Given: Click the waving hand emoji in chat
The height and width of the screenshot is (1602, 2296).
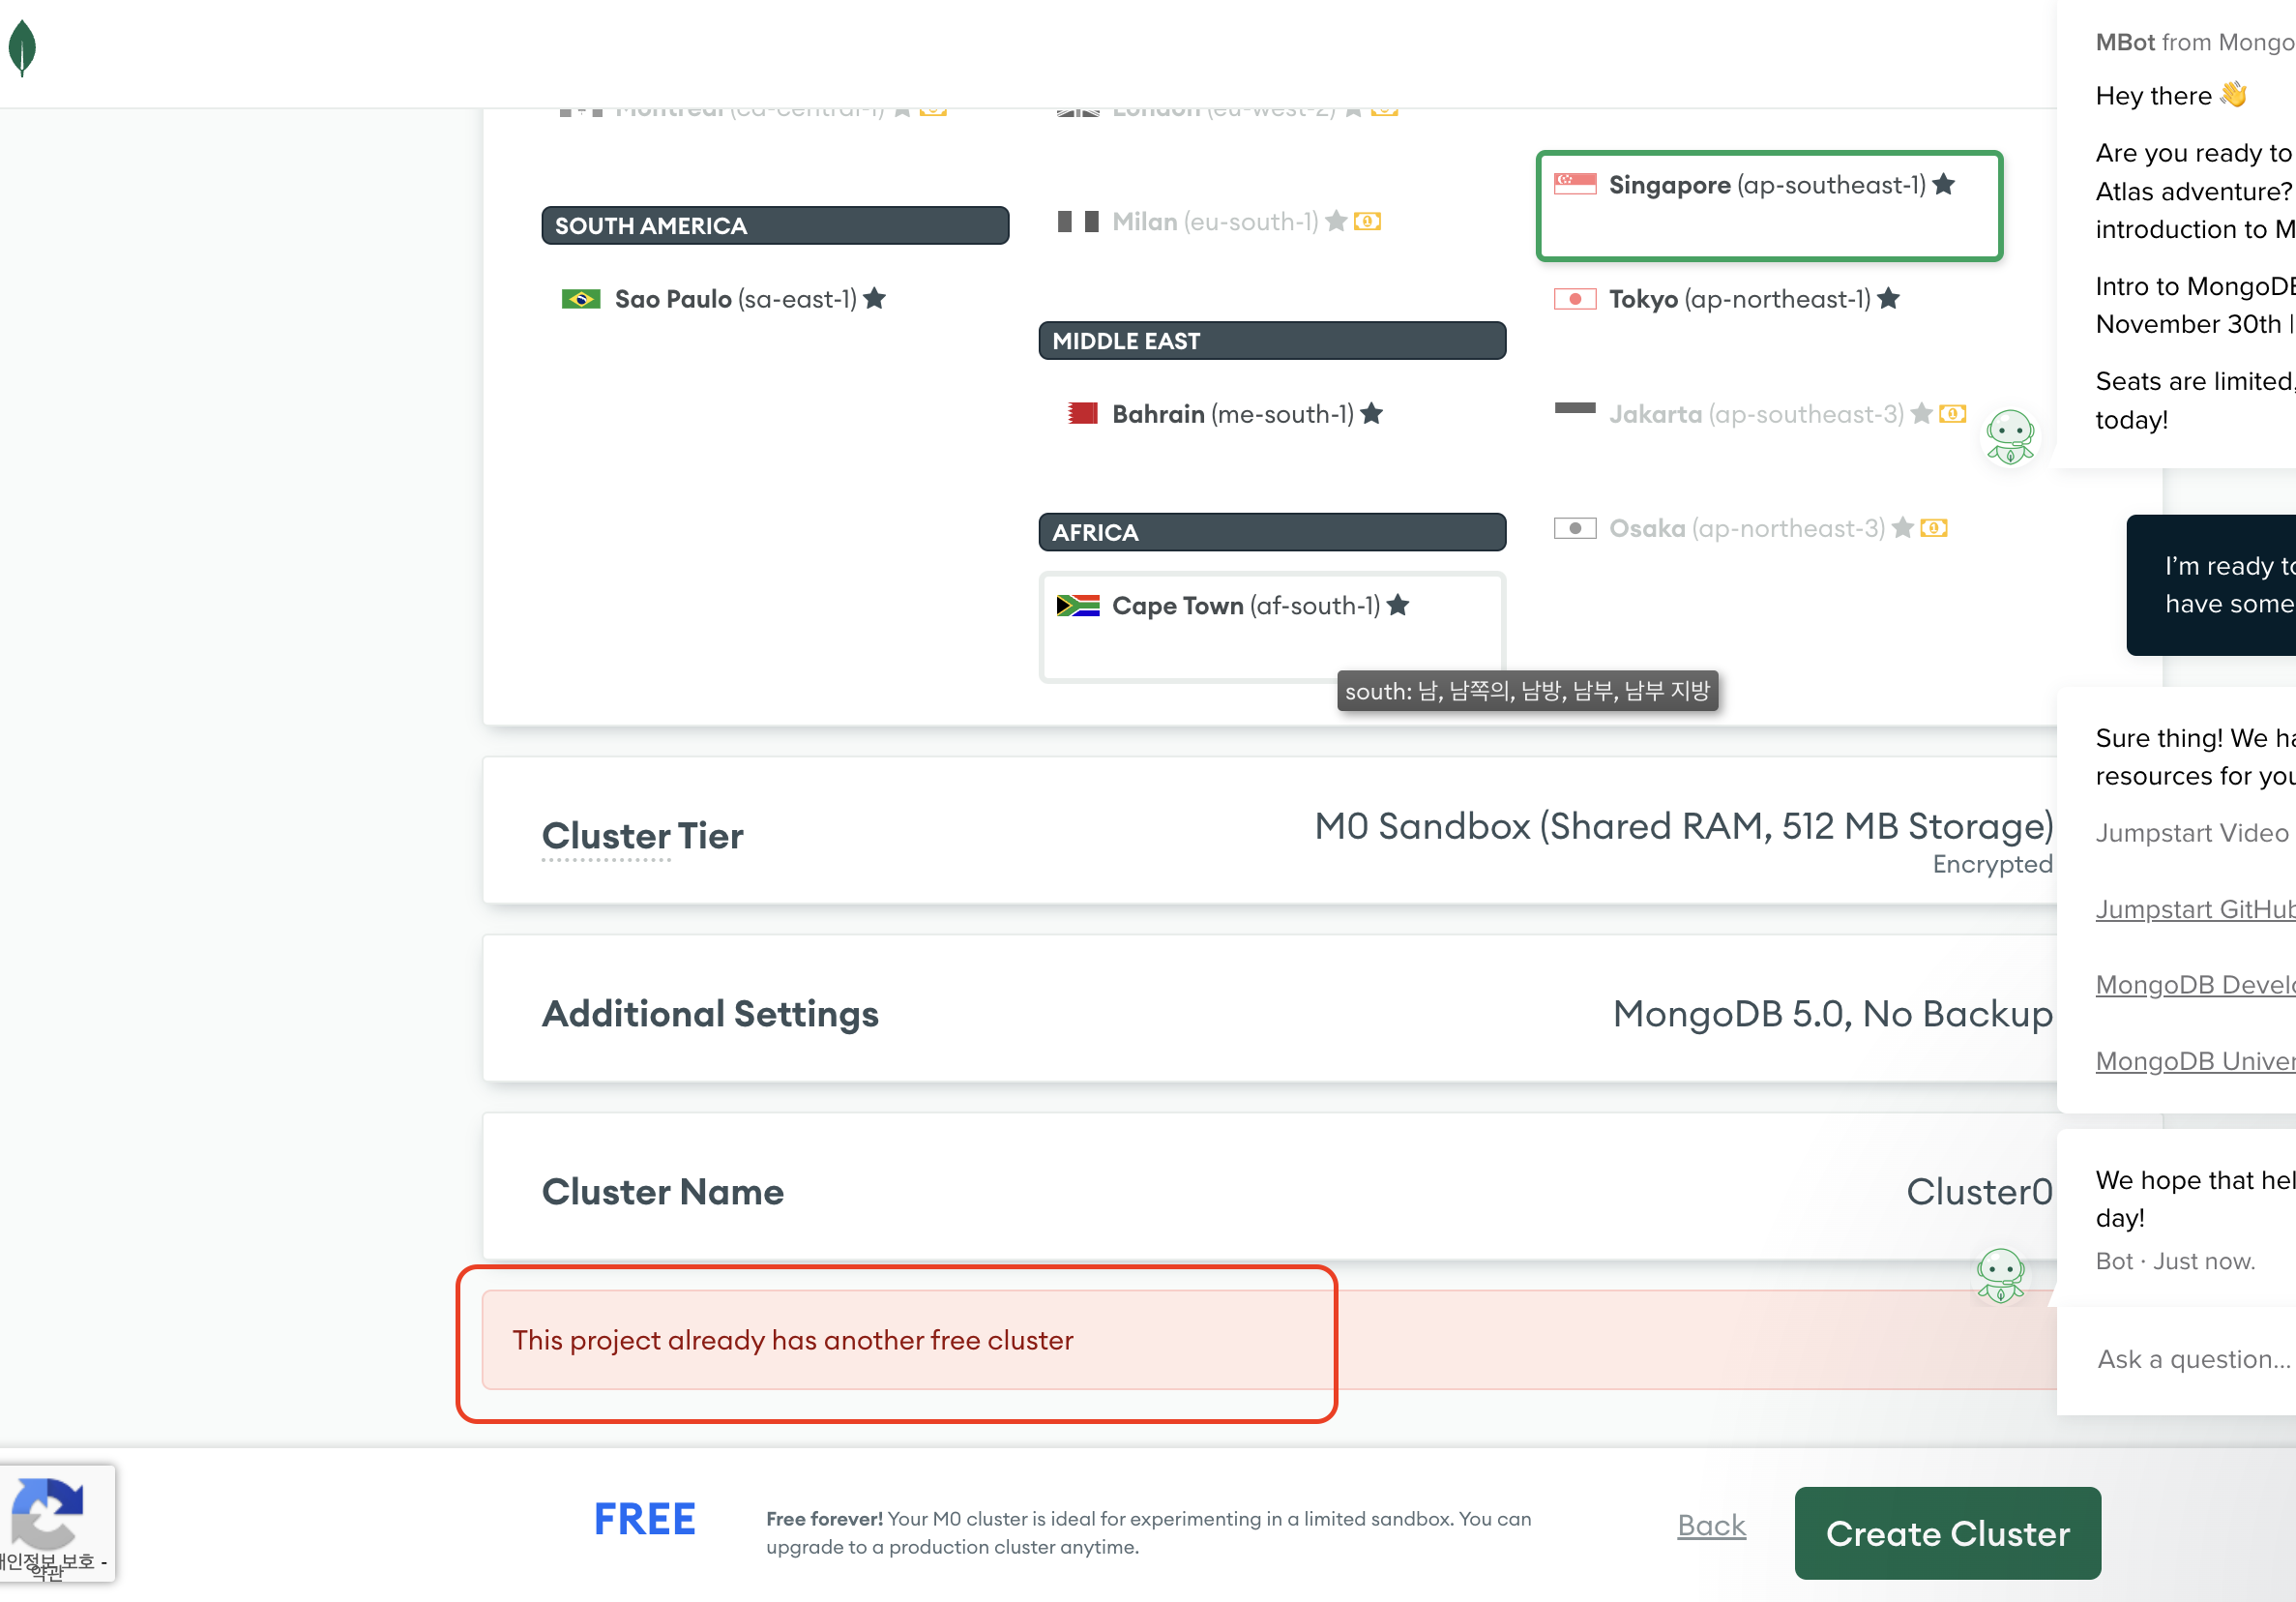Looking at the screenshot, I should click(2234, 95).
